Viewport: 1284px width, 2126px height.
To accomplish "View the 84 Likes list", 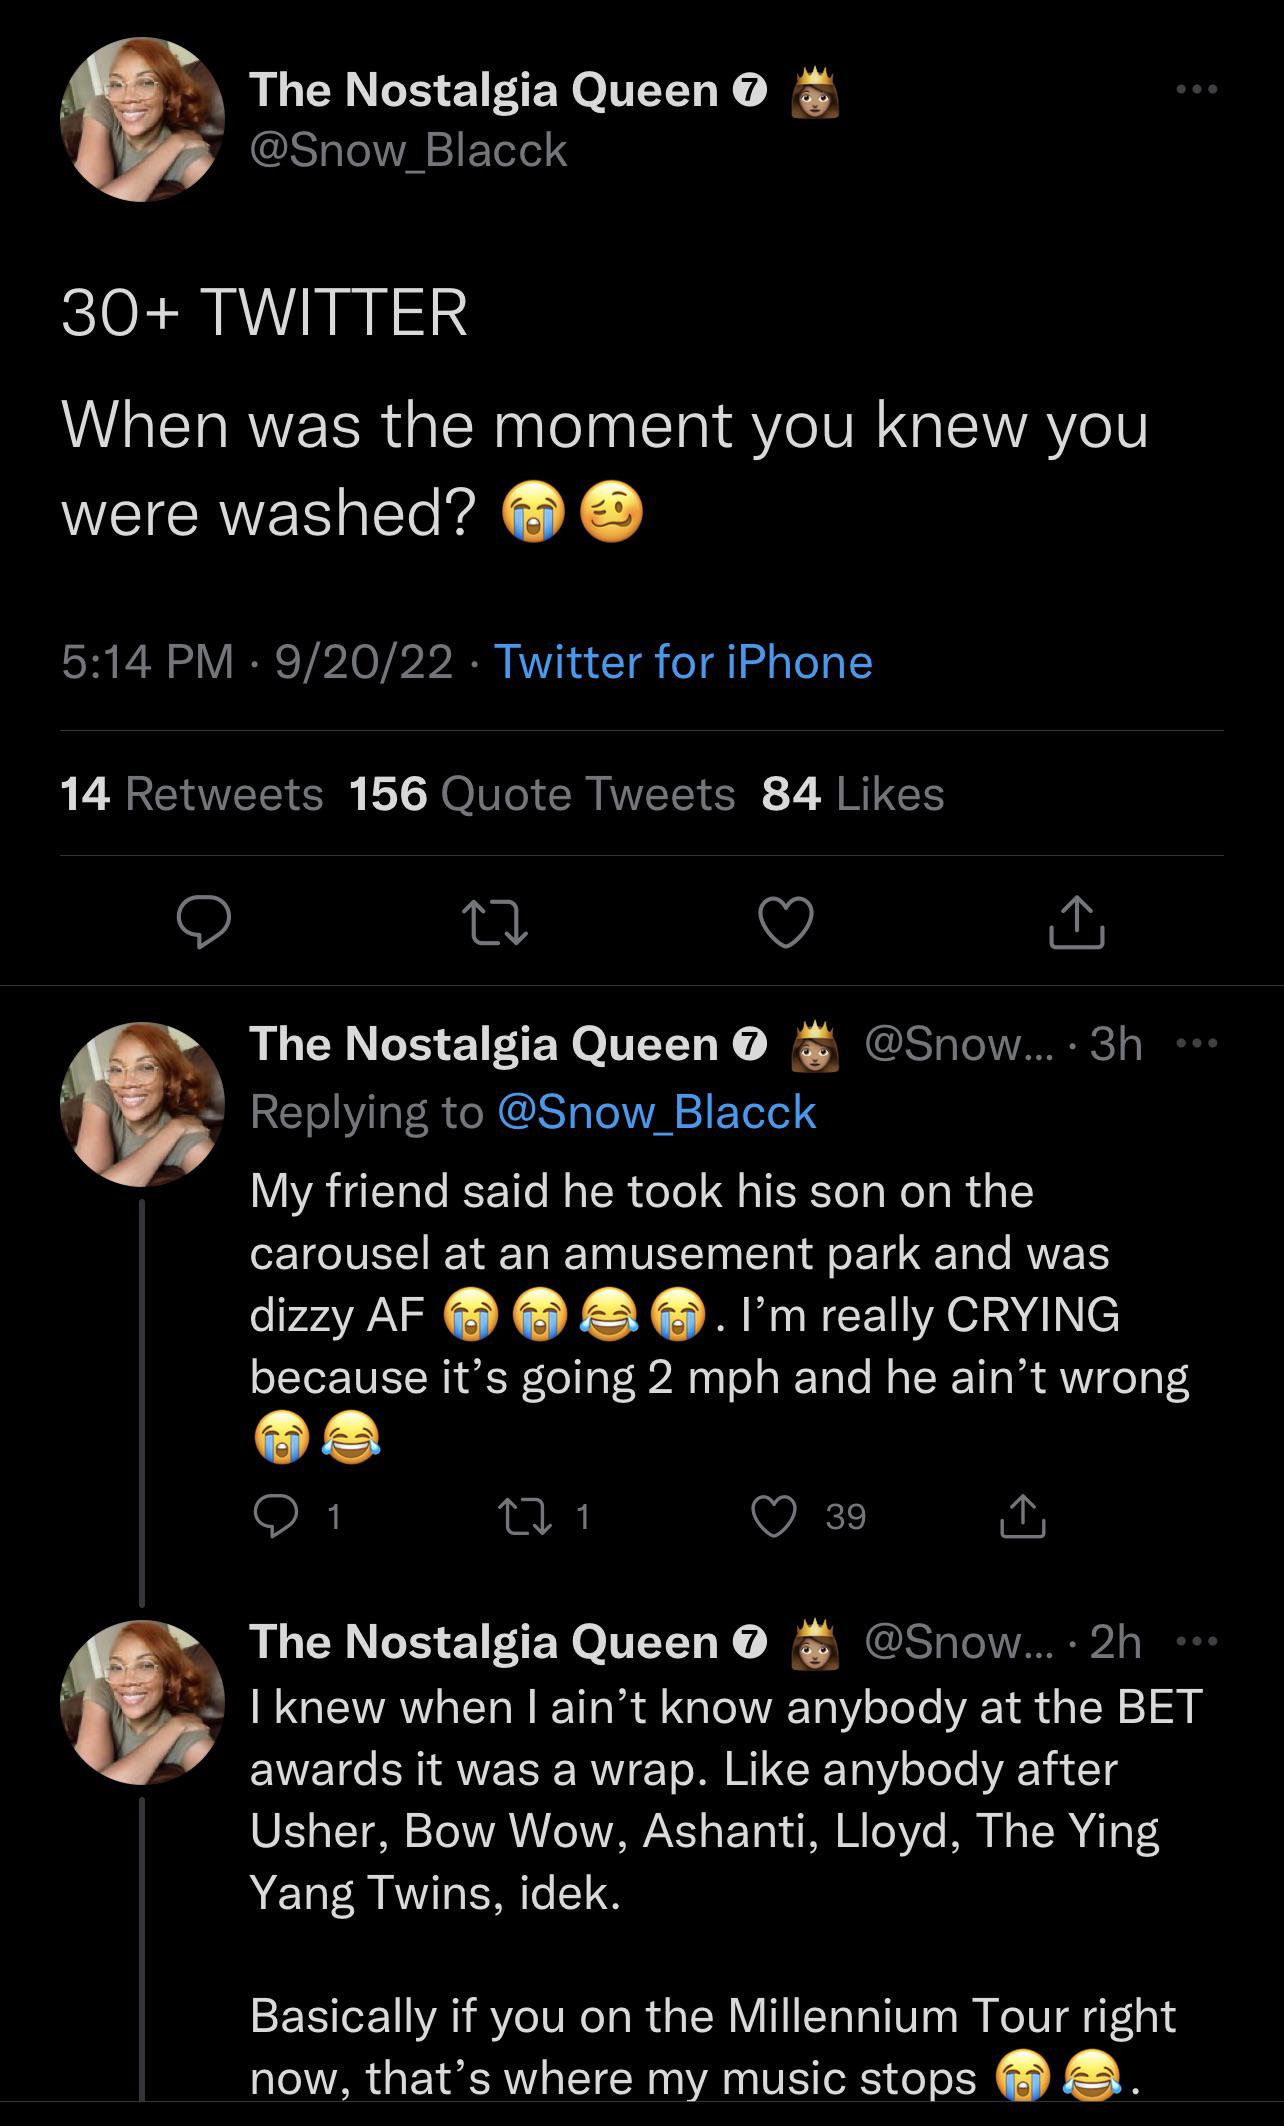I will point(852,794).
